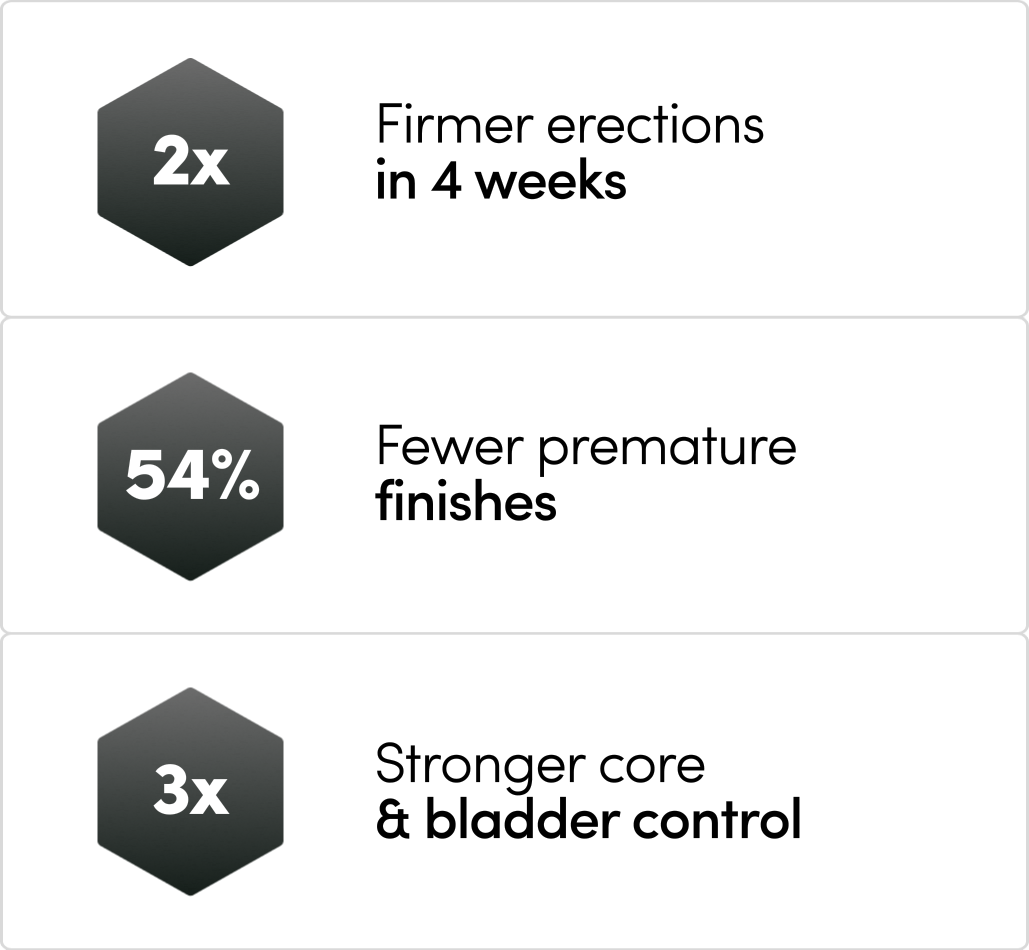Viewport: 1029px width, 950px height.
Task: Select the "Fewer premature" heading text
Action: [585, 443]
